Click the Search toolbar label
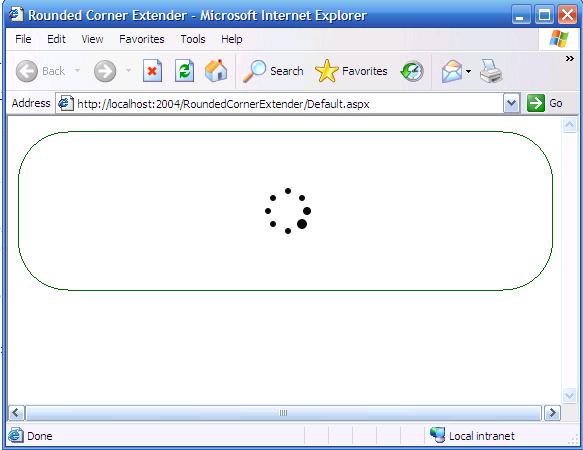Screen dimensions: 583x450 click(x=287, y=71)
